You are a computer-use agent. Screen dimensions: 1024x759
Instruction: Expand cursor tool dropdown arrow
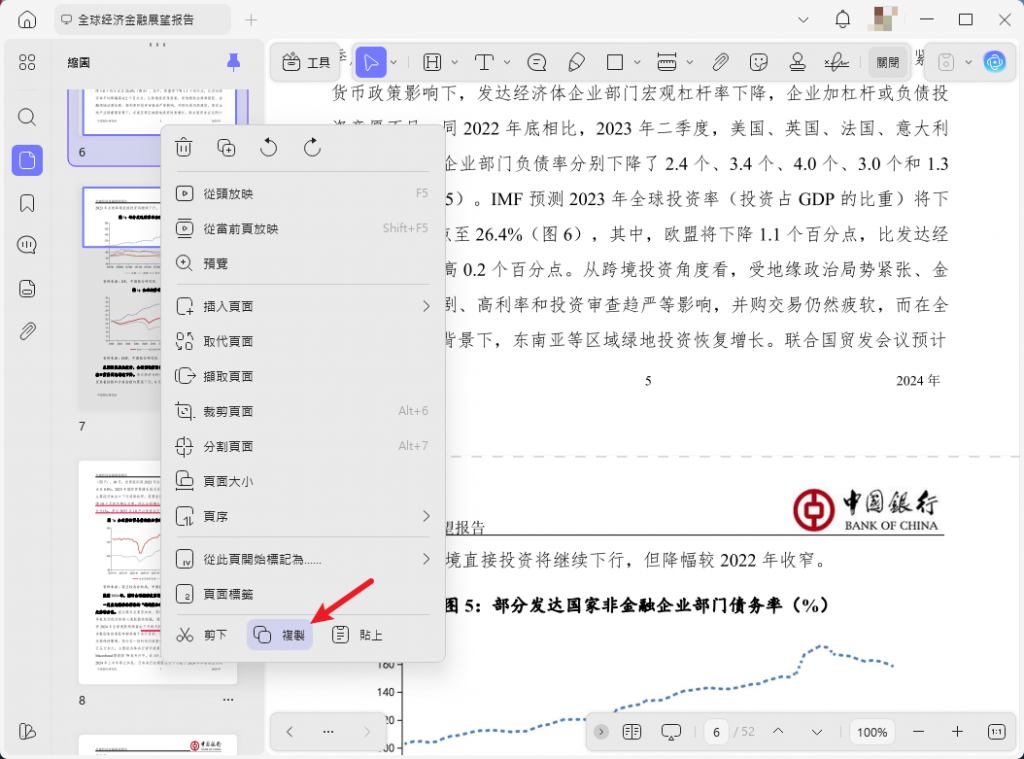[x=394, y=63]
